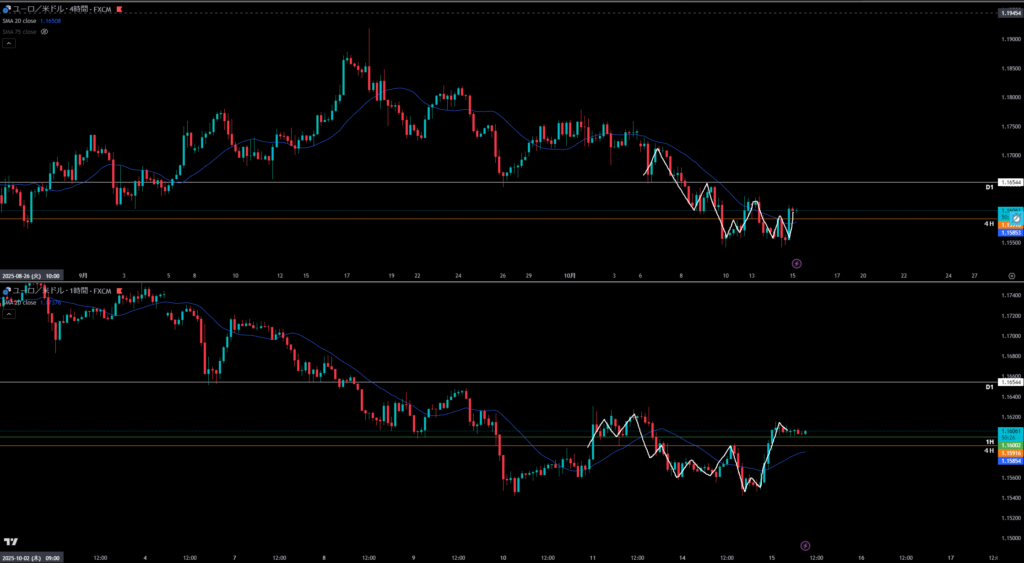This screenshot has height=563, width=1024.
Task: Open the economic event lightning icon on upper chart
Action: (797, 263)
